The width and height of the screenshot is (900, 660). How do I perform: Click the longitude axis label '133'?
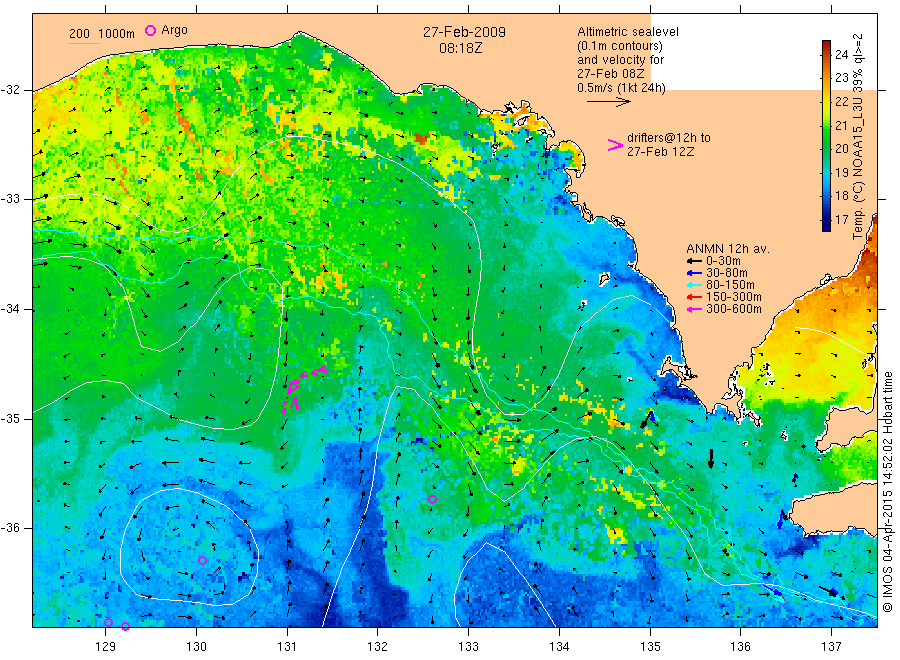tap(468, 647)
